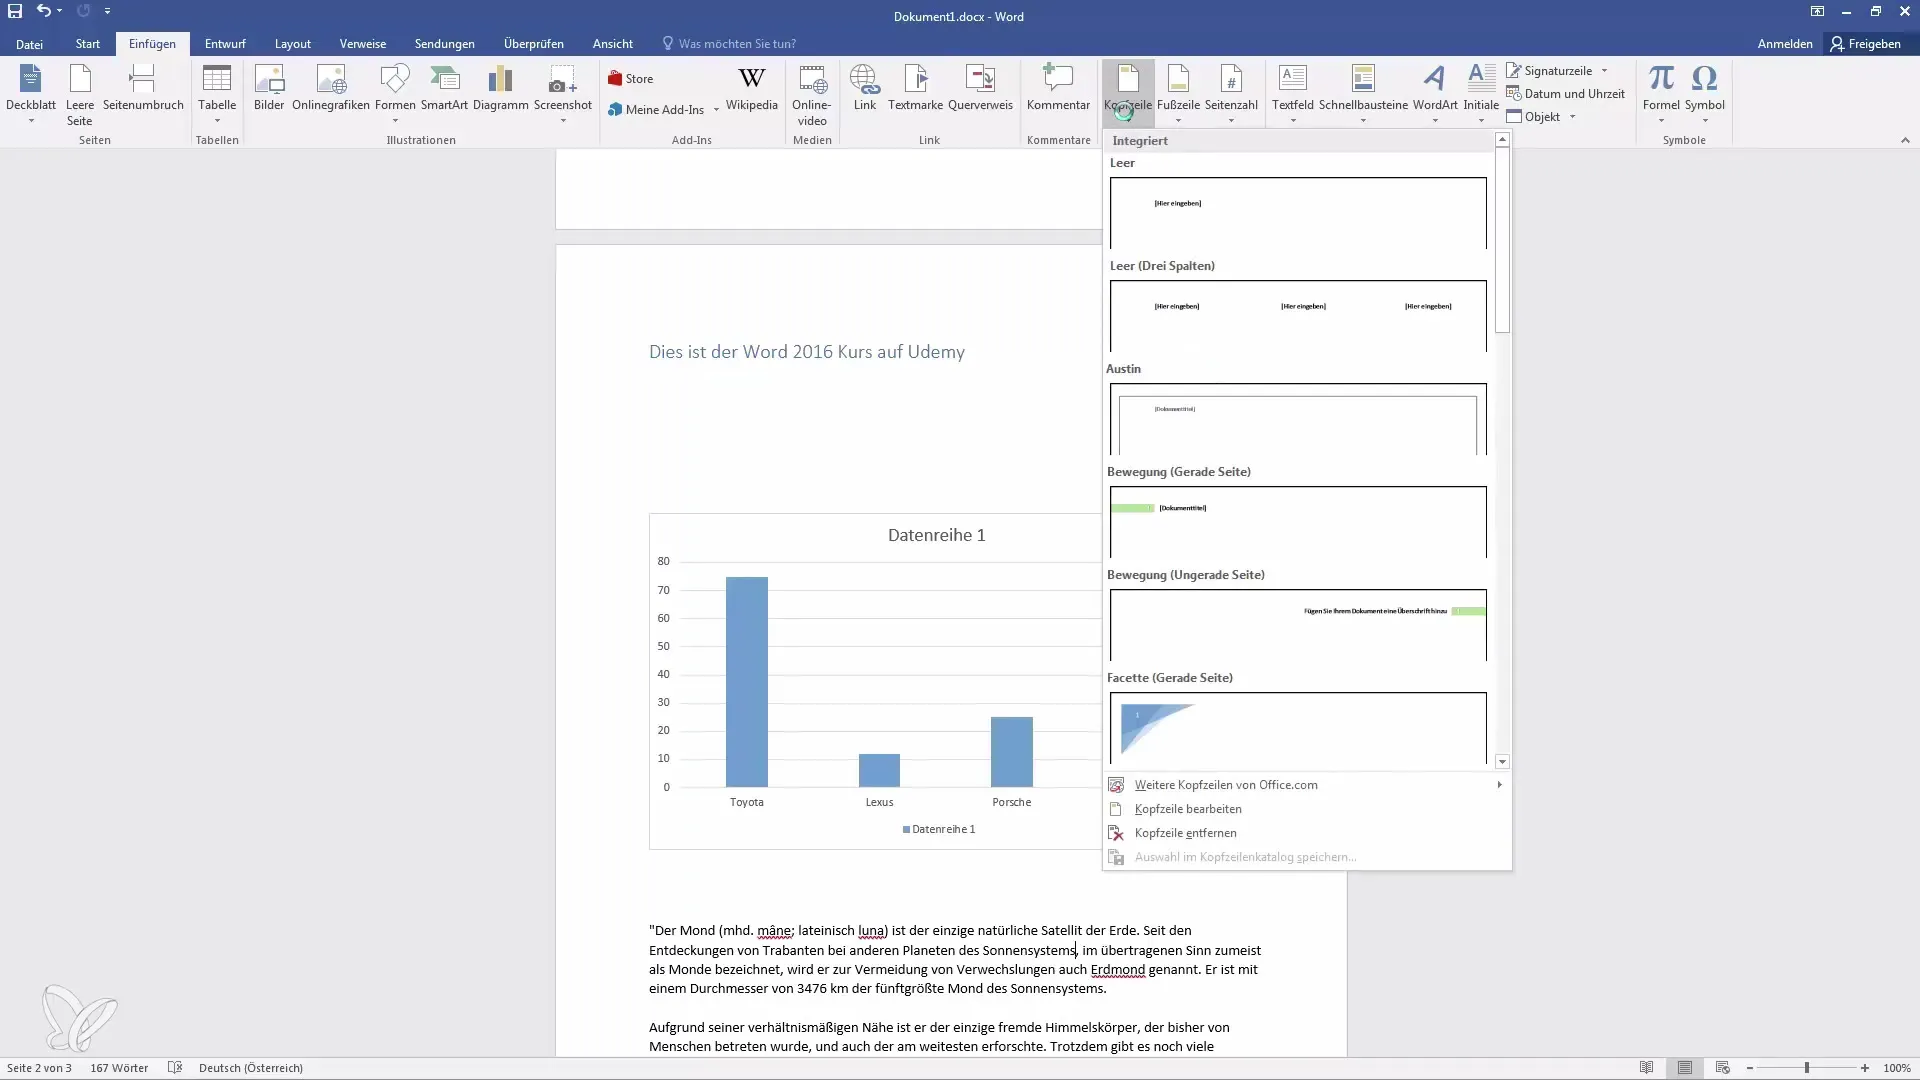Insert a SmartArt graphic
The image size is (1920, 1080).
(x=444, y=88)
